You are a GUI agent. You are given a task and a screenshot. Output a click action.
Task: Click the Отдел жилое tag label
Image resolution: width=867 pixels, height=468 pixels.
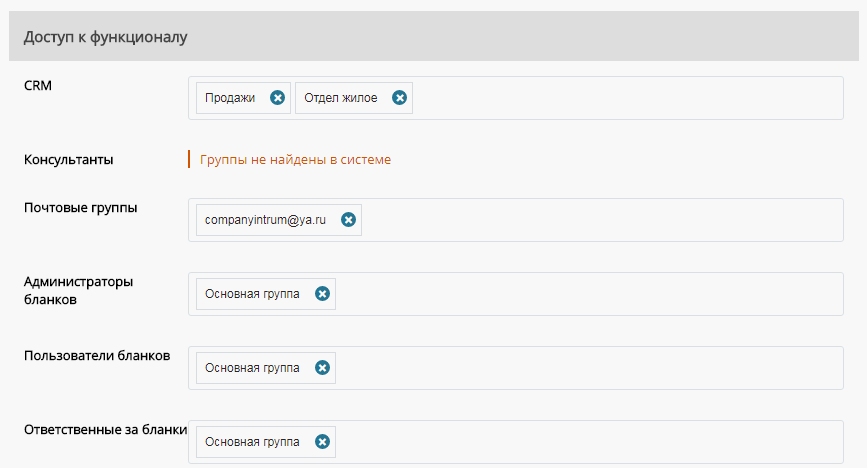(x=341, y=98)
